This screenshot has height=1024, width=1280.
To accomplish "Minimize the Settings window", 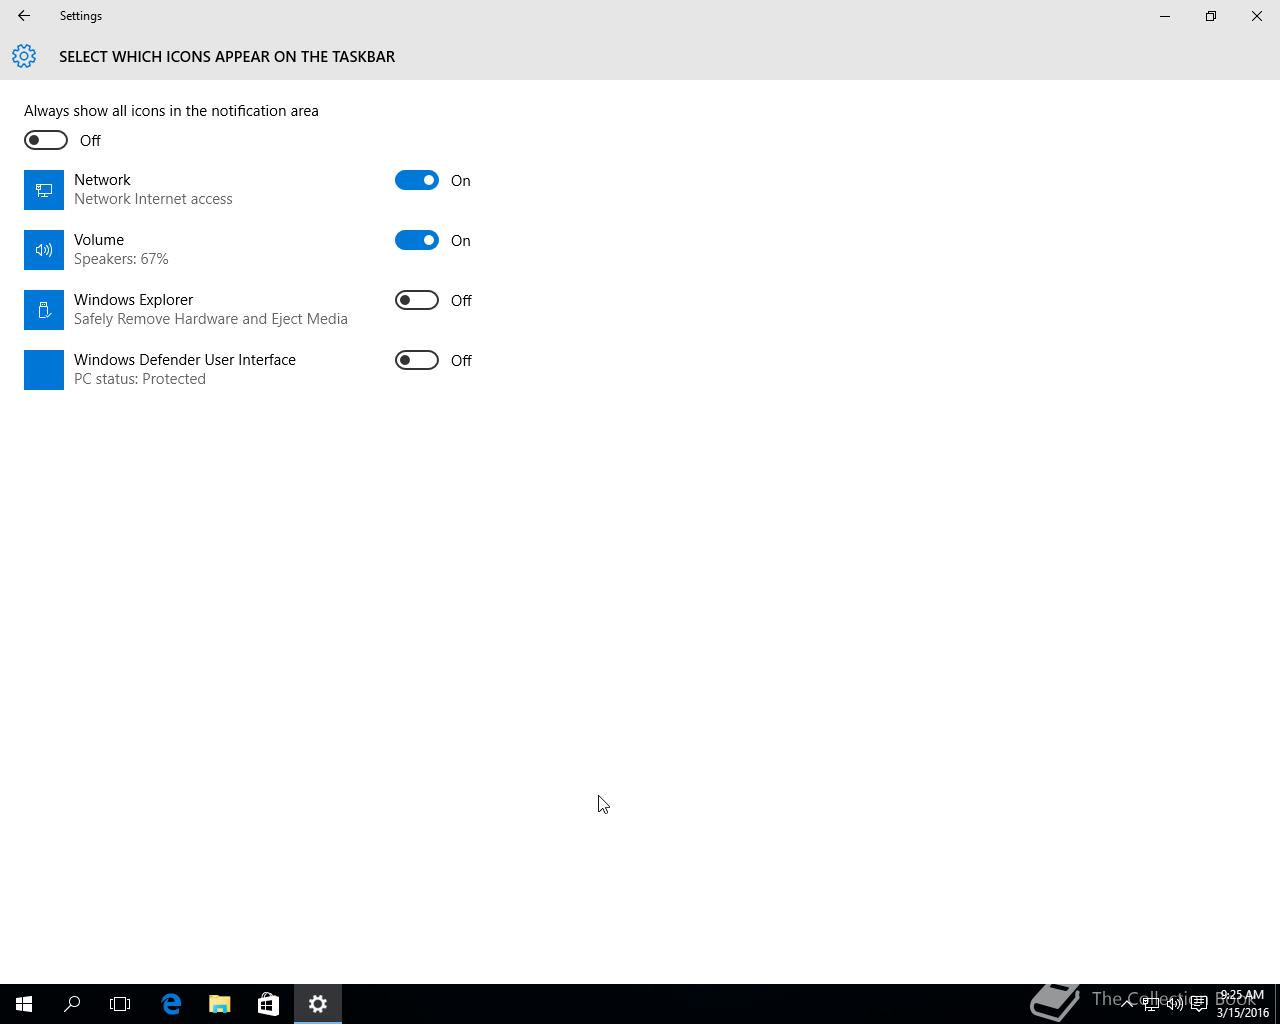I will tap(1165, 16).
